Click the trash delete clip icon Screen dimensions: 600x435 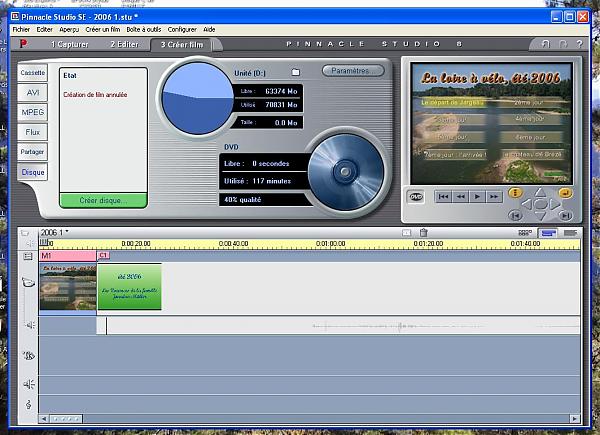click(423, 233)
